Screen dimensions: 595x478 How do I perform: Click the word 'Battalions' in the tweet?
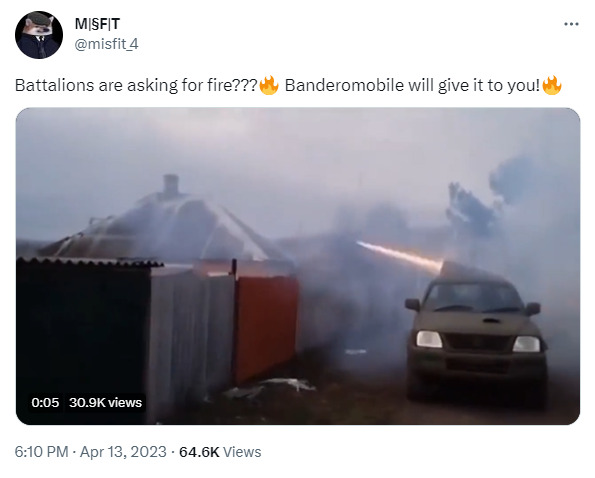(x=54, y=85)
